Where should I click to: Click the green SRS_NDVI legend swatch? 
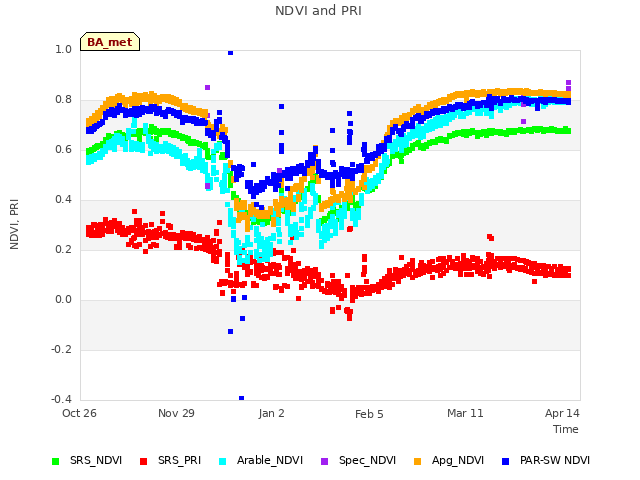pos(56,461)
